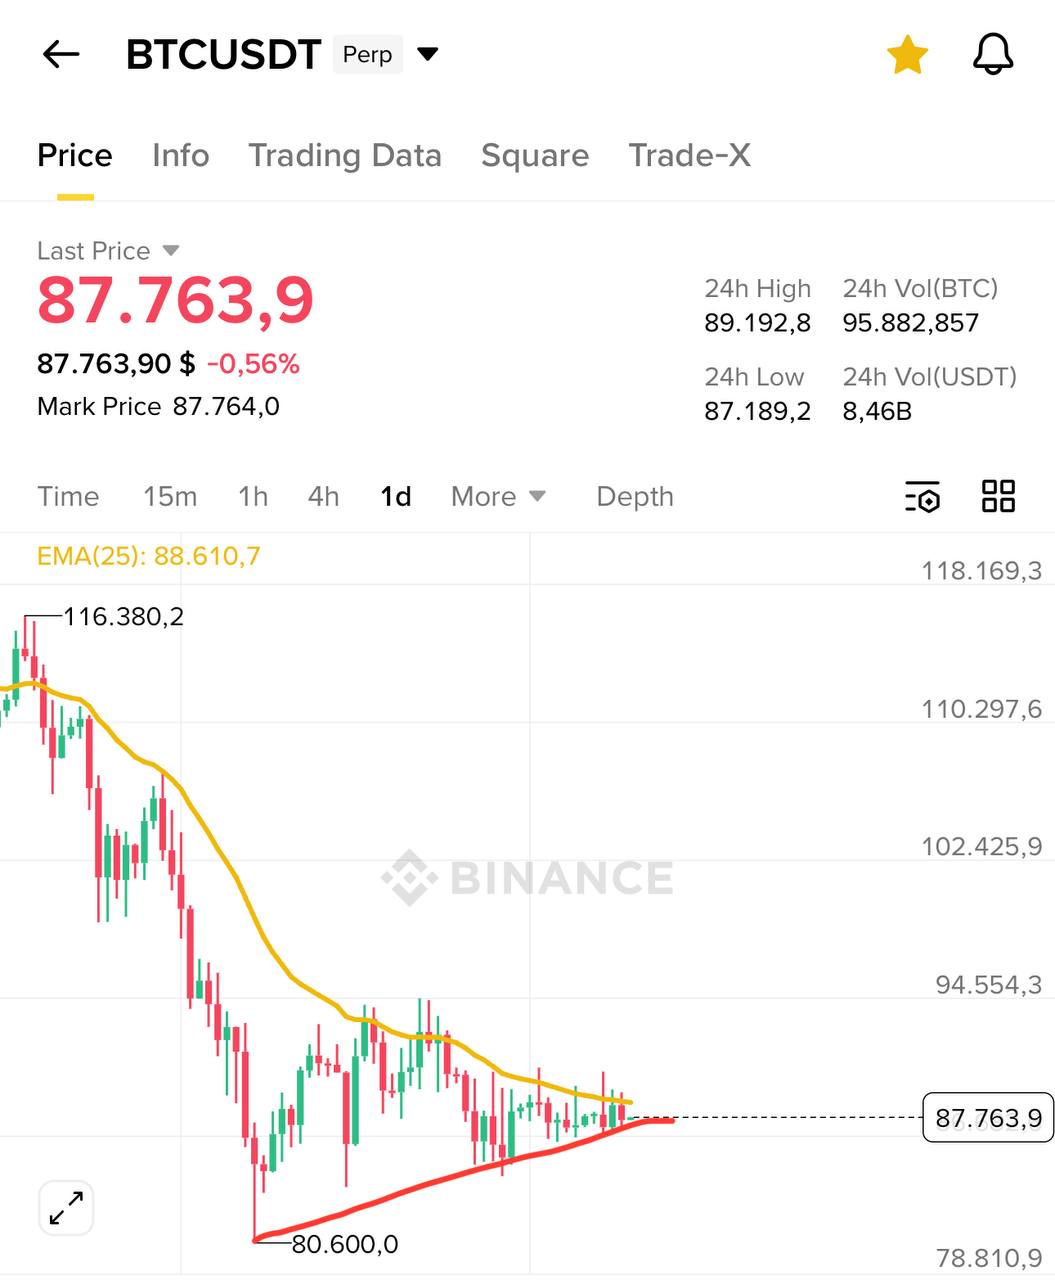
Task: Toggle the 1d timeframe selection
Action: (395, 496)
